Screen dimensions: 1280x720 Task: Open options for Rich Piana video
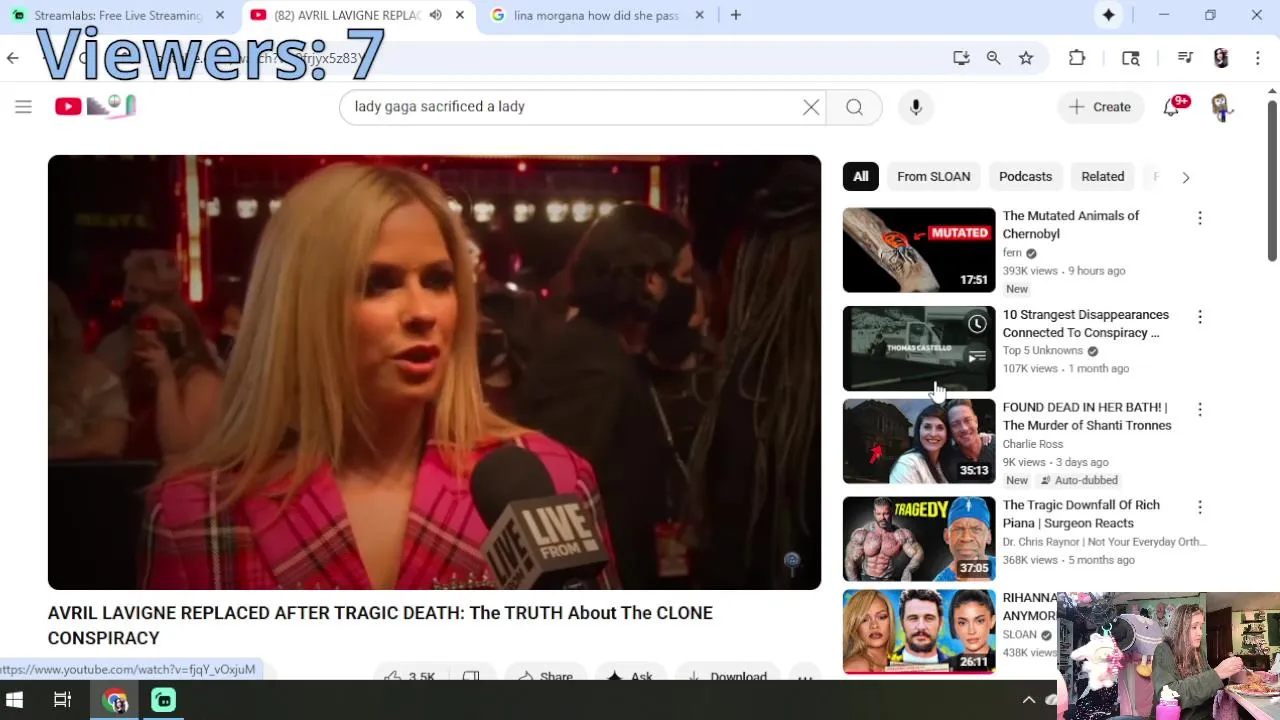click(1199, 507)
